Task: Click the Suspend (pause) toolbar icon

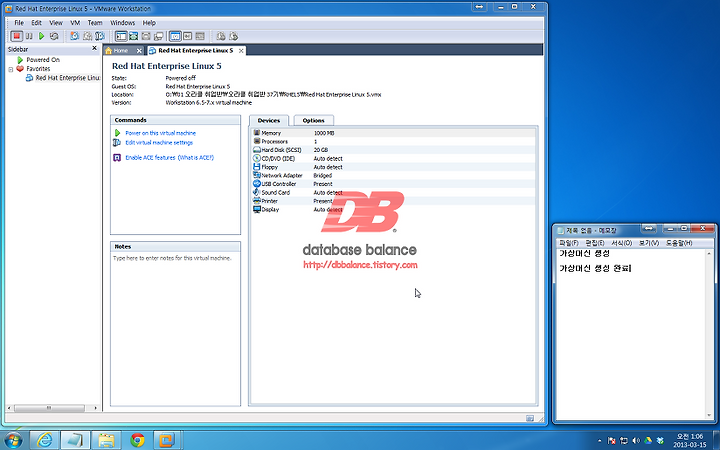Action: click(29, 36)
